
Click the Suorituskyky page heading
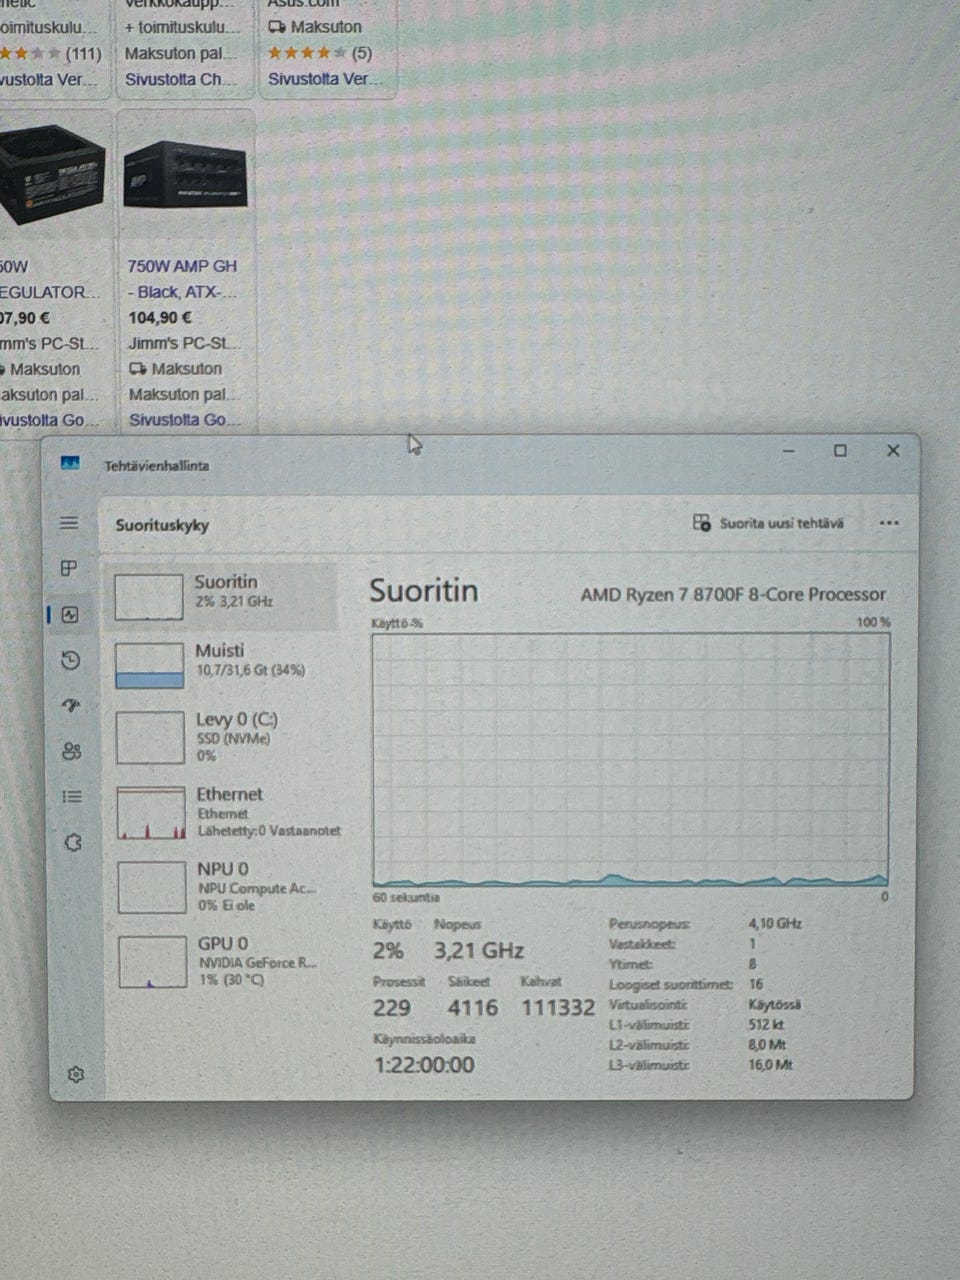pos(162,525)
